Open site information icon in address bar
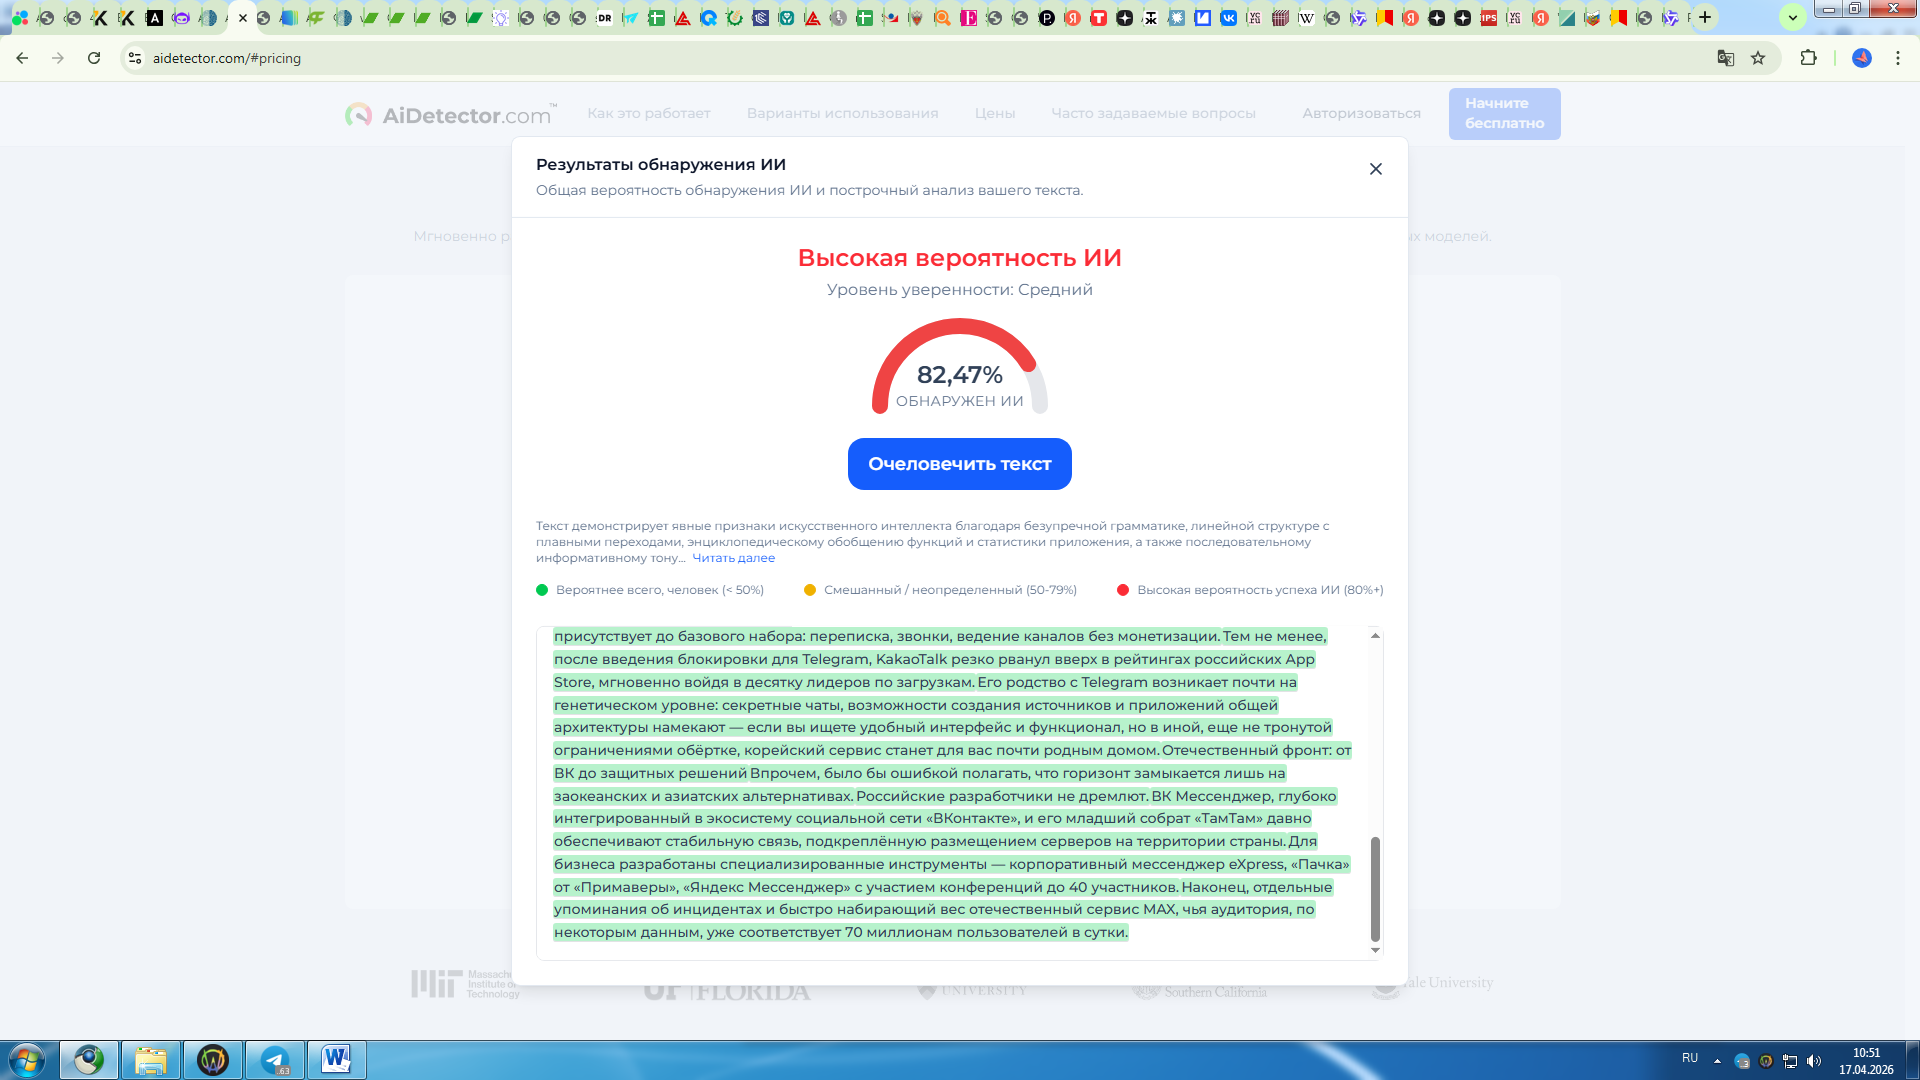 [135, 58]
